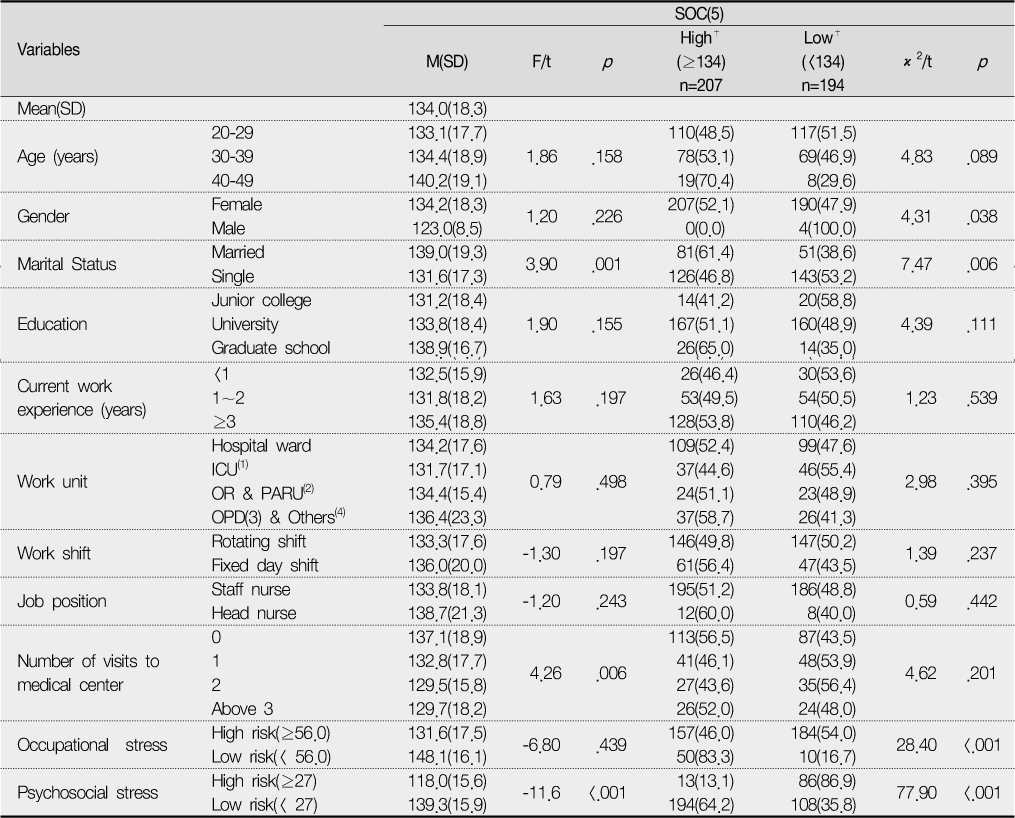Screen dimensions: 1015x818
Task: Click the Work unit row label
Action: click(x=52, y=482)
